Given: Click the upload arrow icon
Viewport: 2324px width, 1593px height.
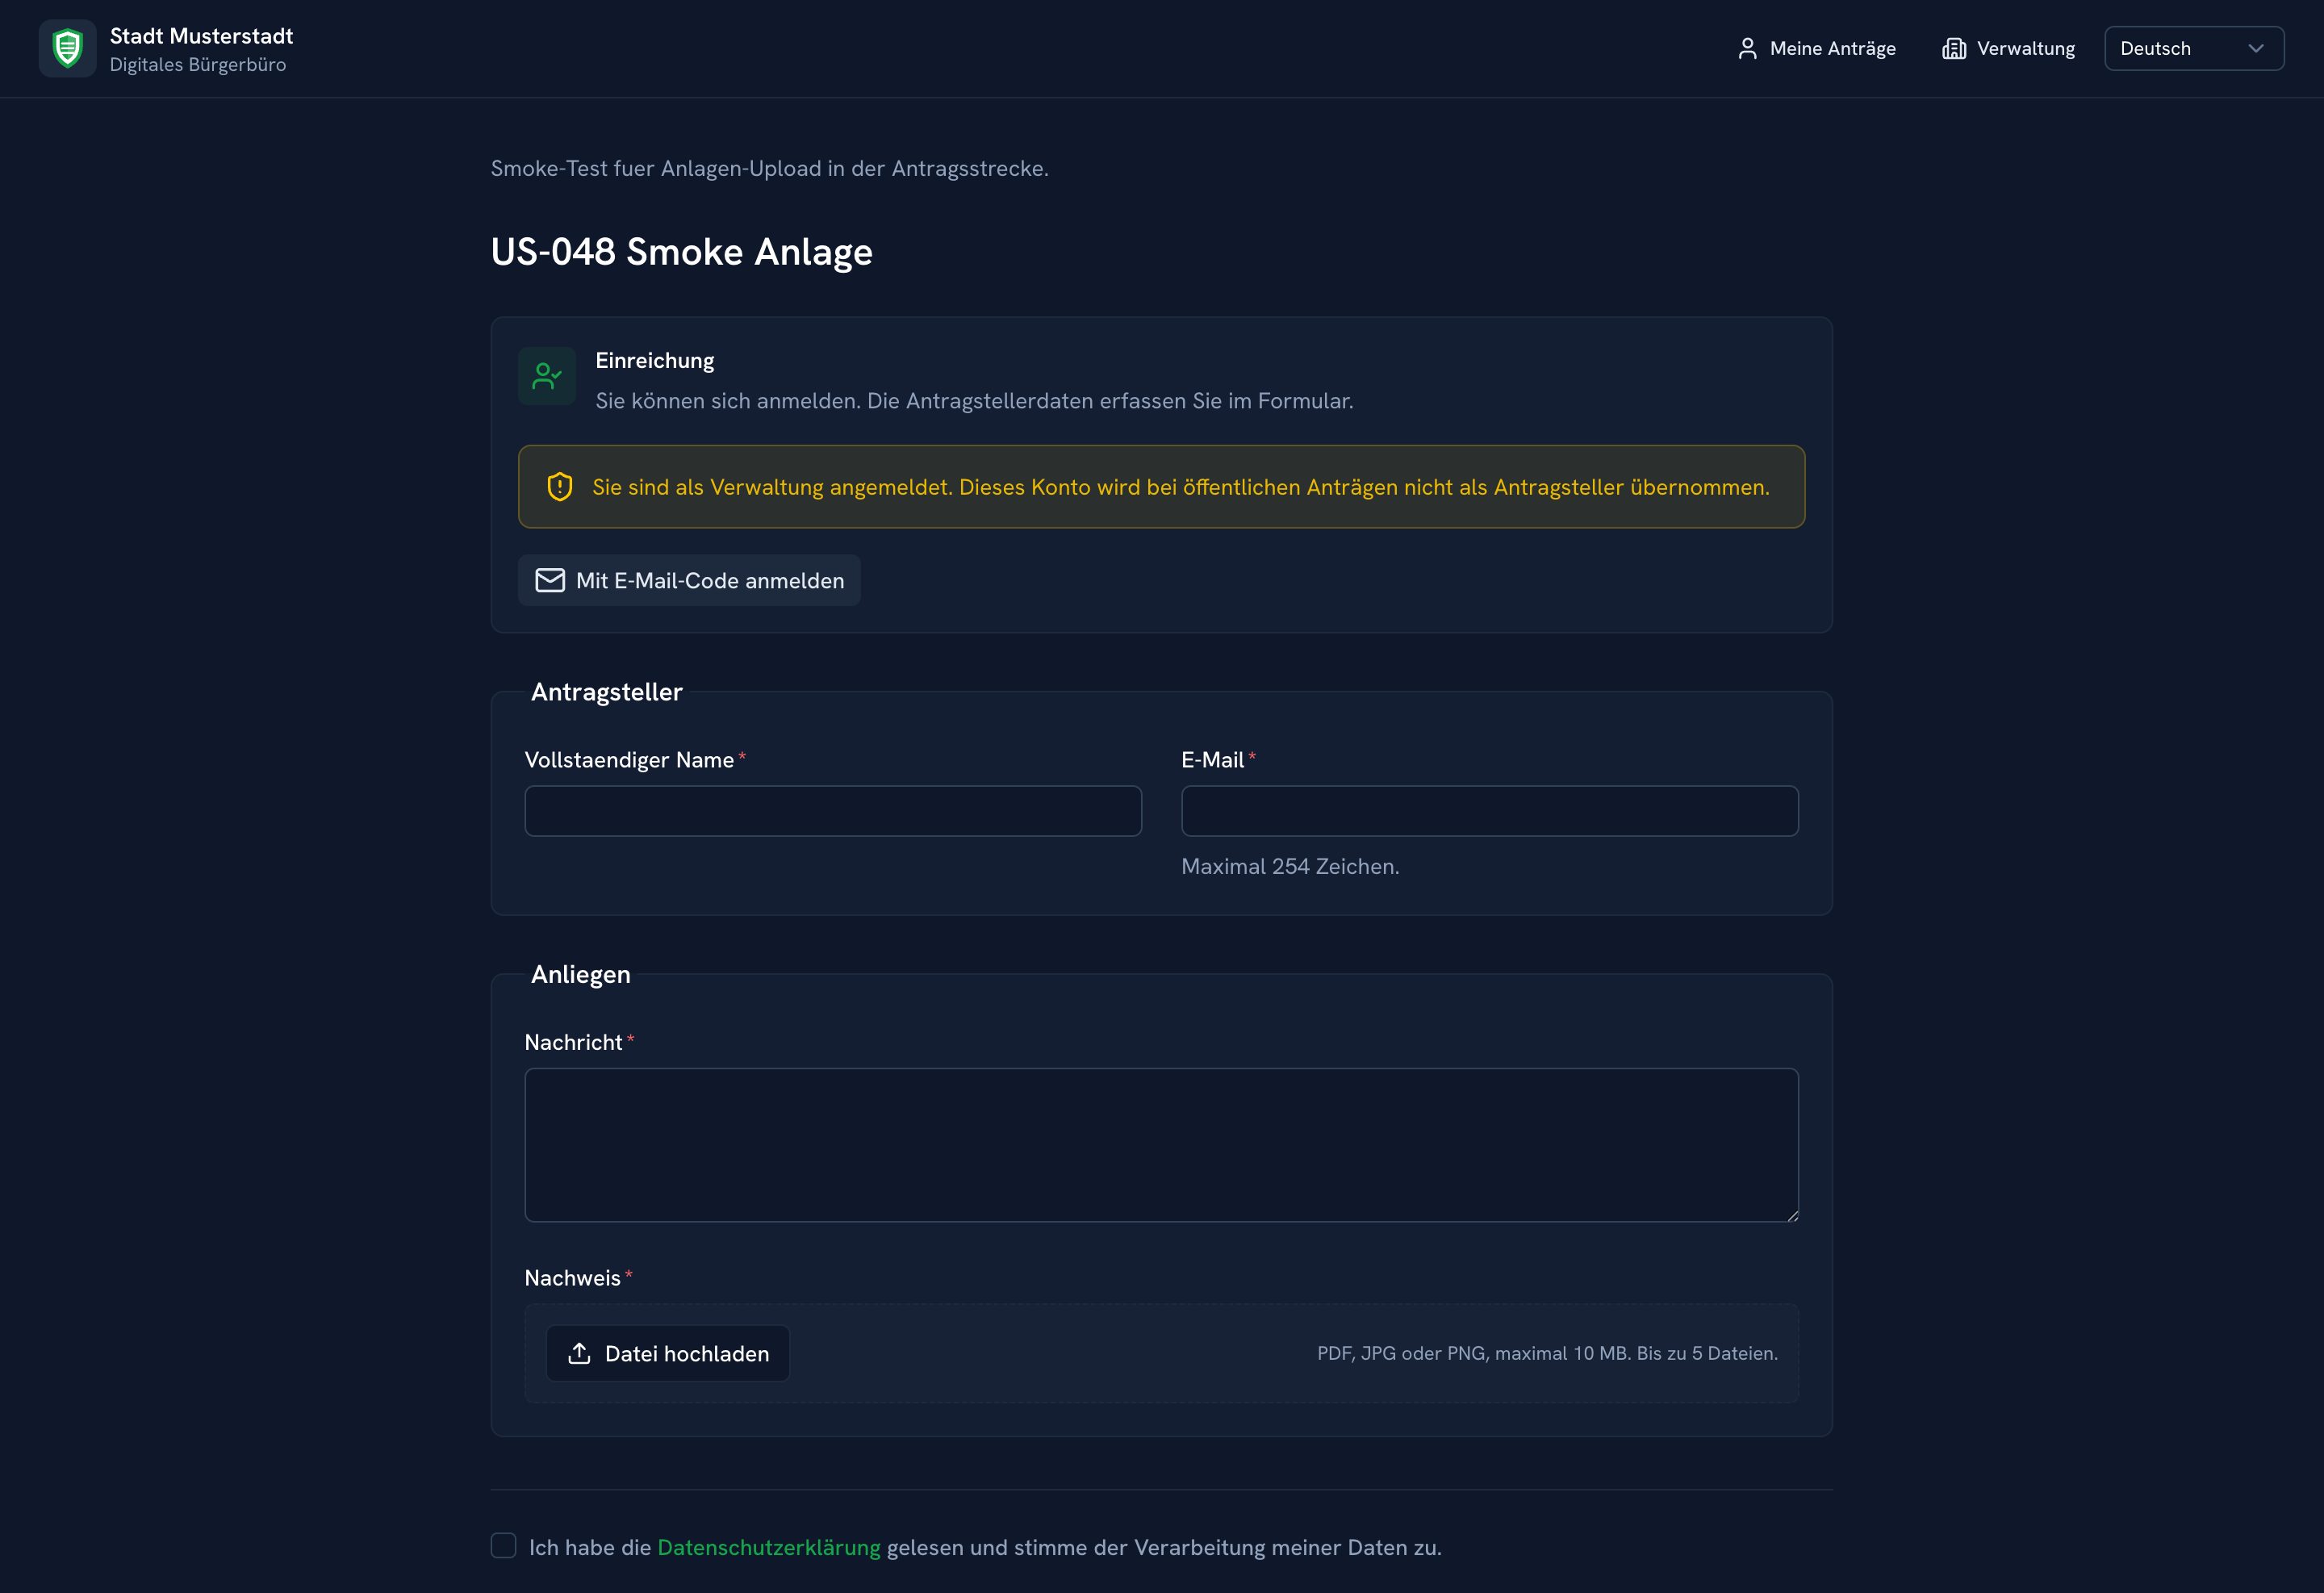Looking at the screenshot, I should pyautogui.click(x=579, y=1353).
